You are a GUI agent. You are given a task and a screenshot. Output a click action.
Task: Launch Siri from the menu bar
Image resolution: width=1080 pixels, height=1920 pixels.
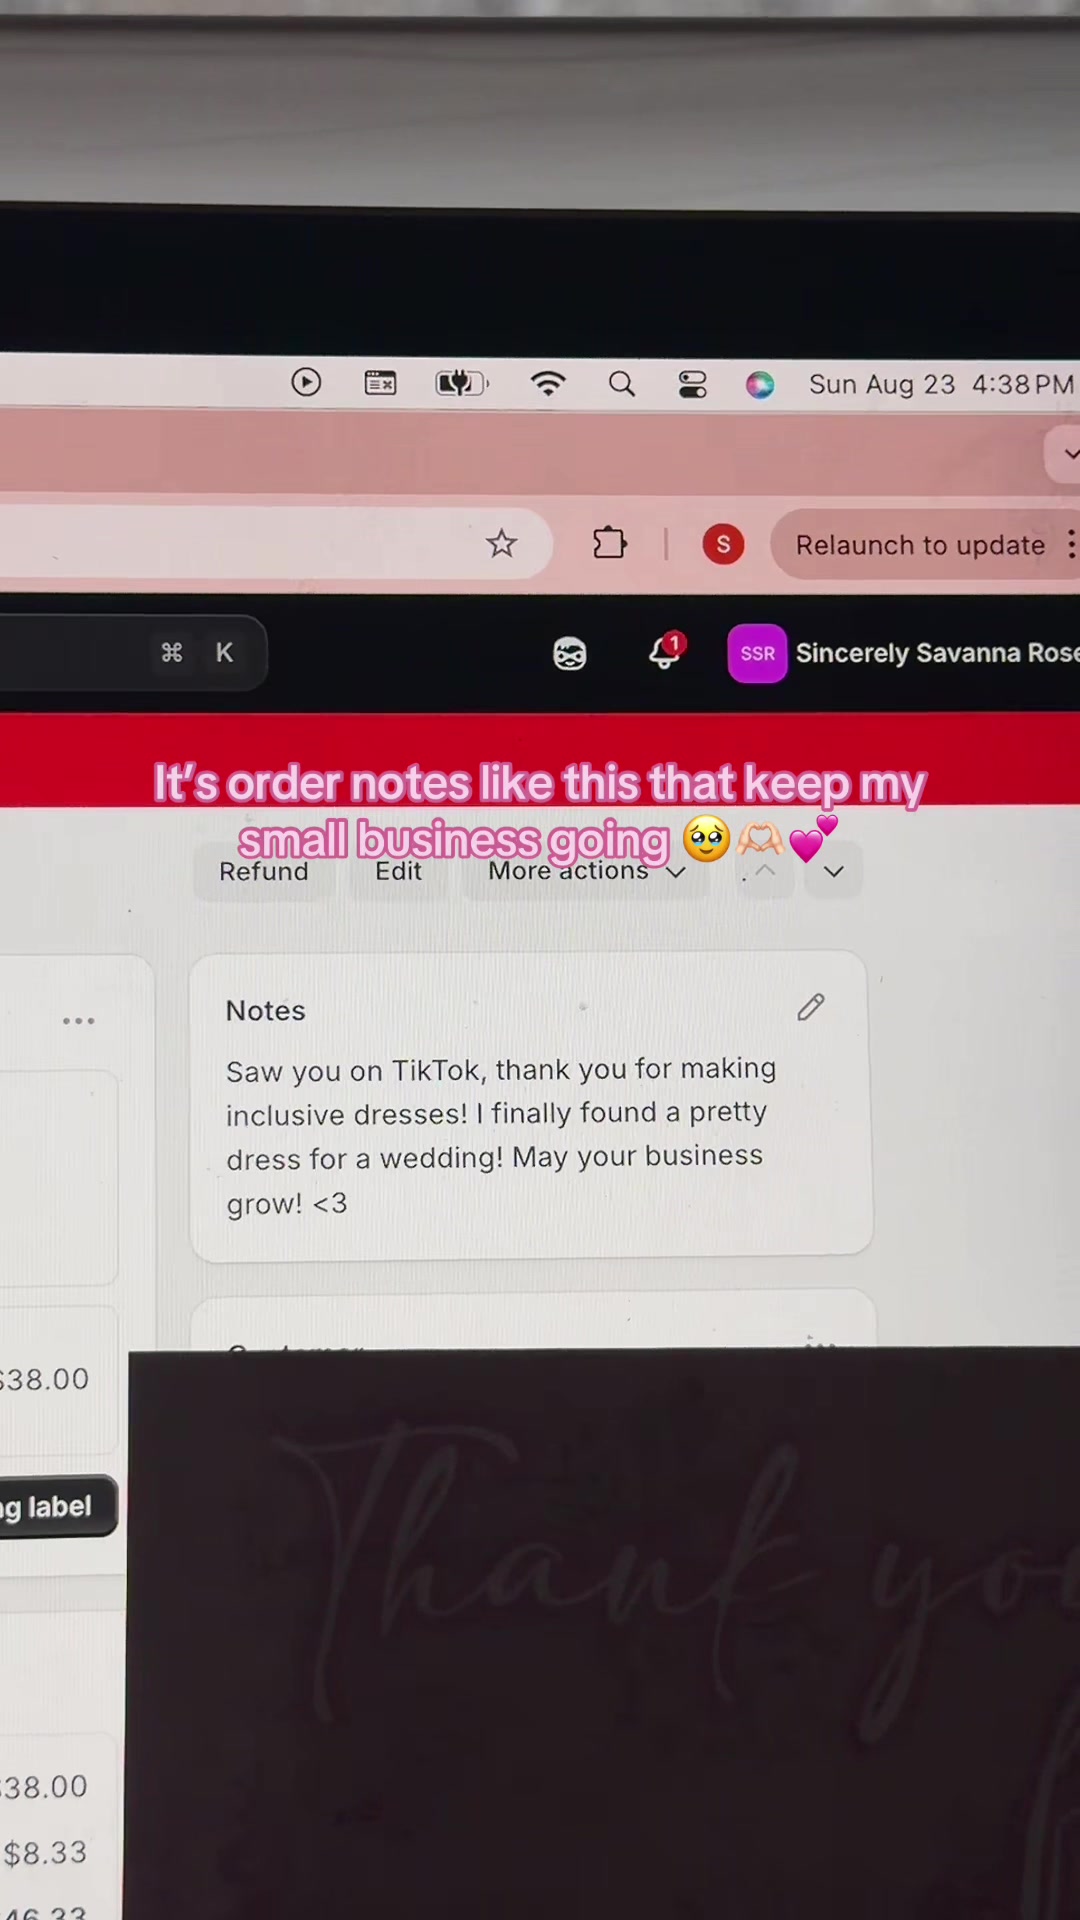point(760,385)
